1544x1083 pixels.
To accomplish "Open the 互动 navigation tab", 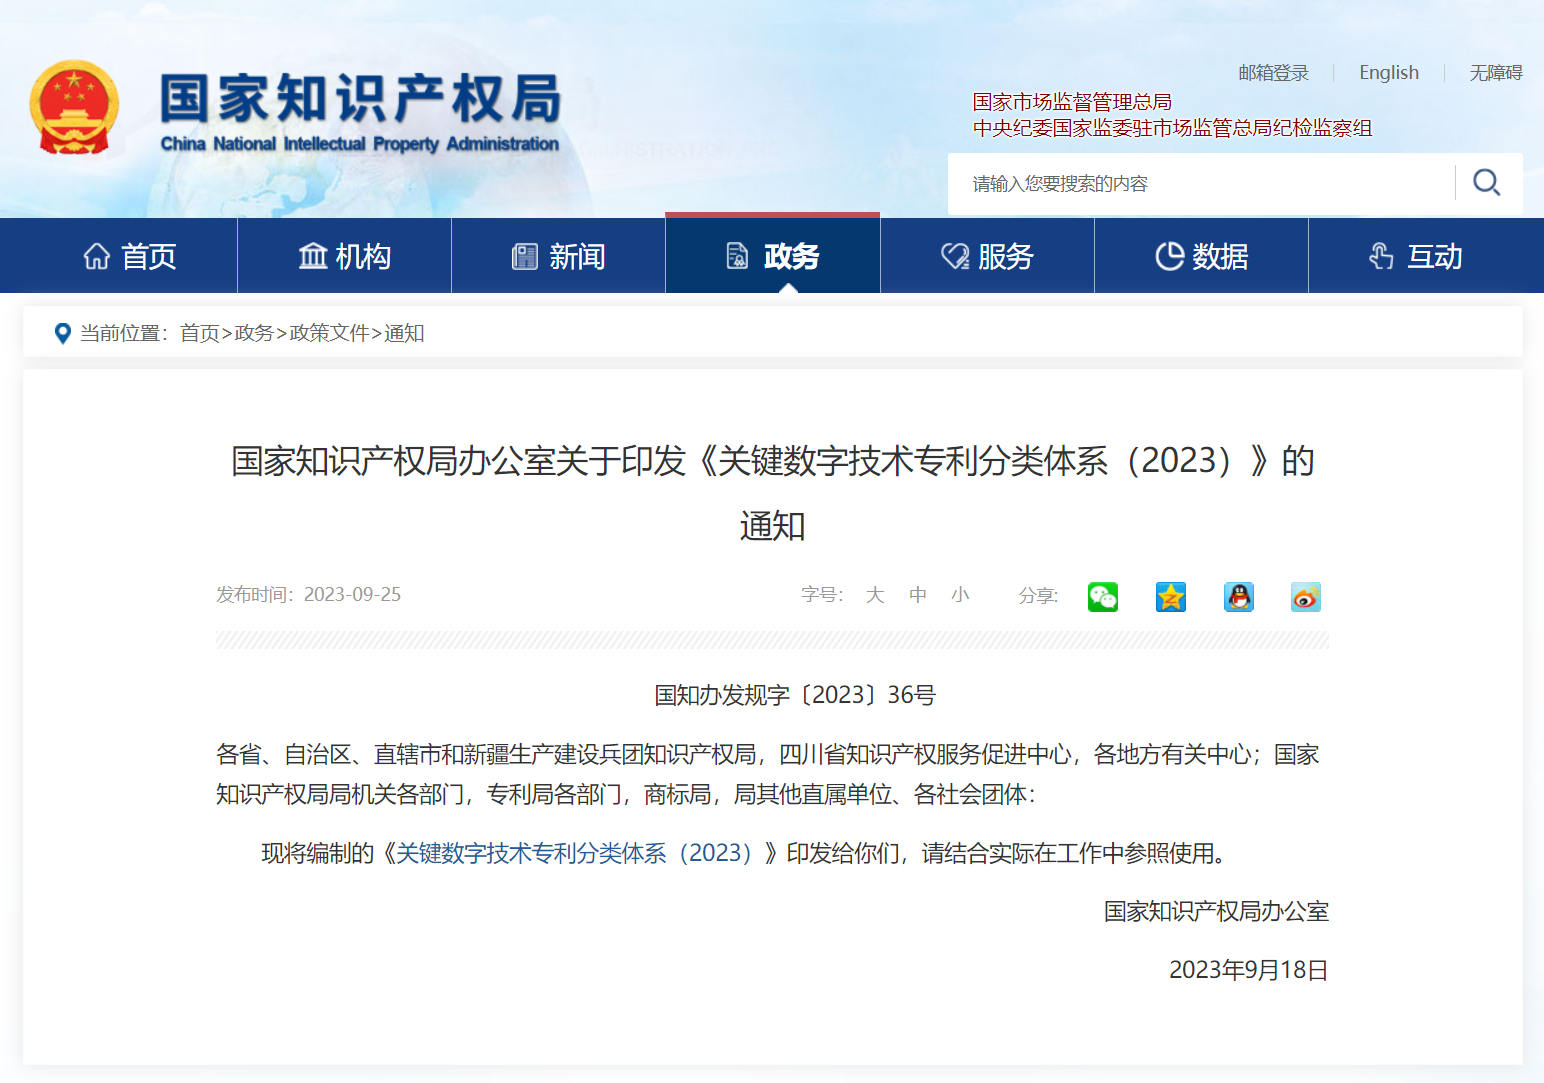I will [x=1415, y=256].
